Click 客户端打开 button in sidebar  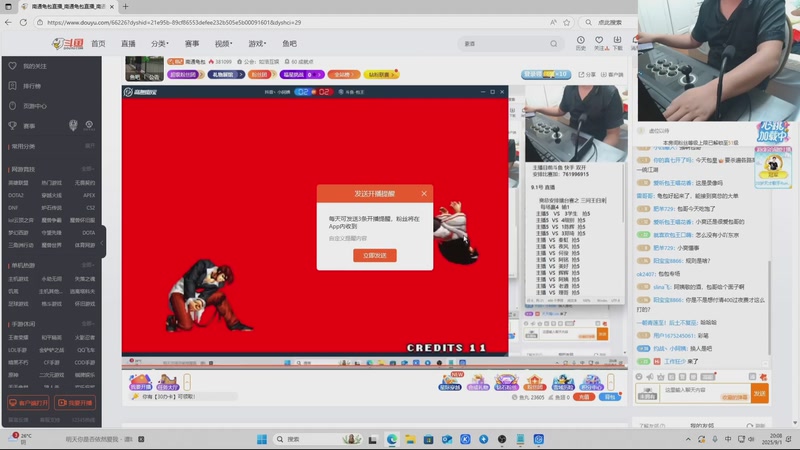29,403
